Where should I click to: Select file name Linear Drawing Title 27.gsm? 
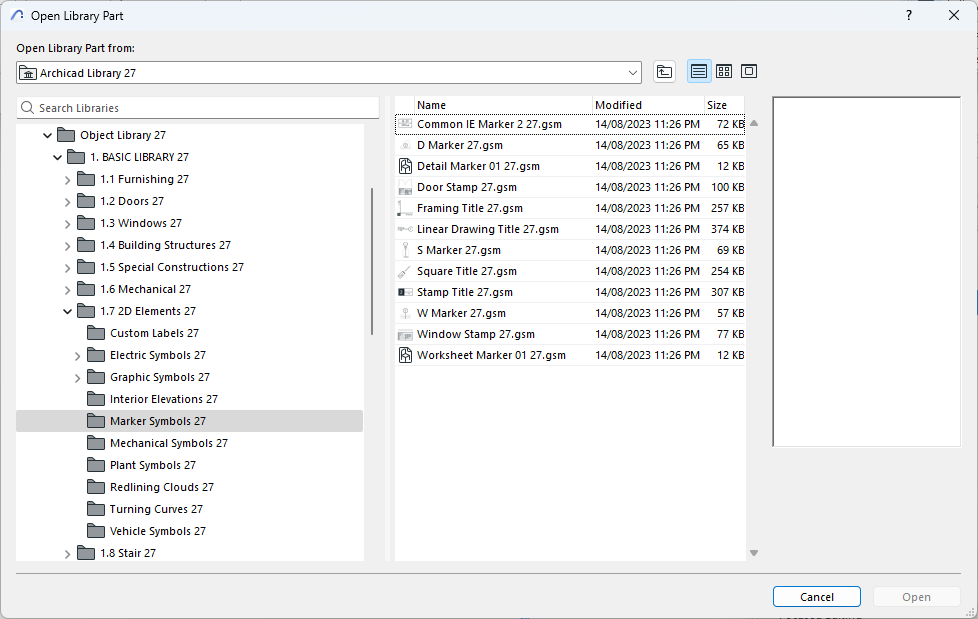[x=488, y=229]
